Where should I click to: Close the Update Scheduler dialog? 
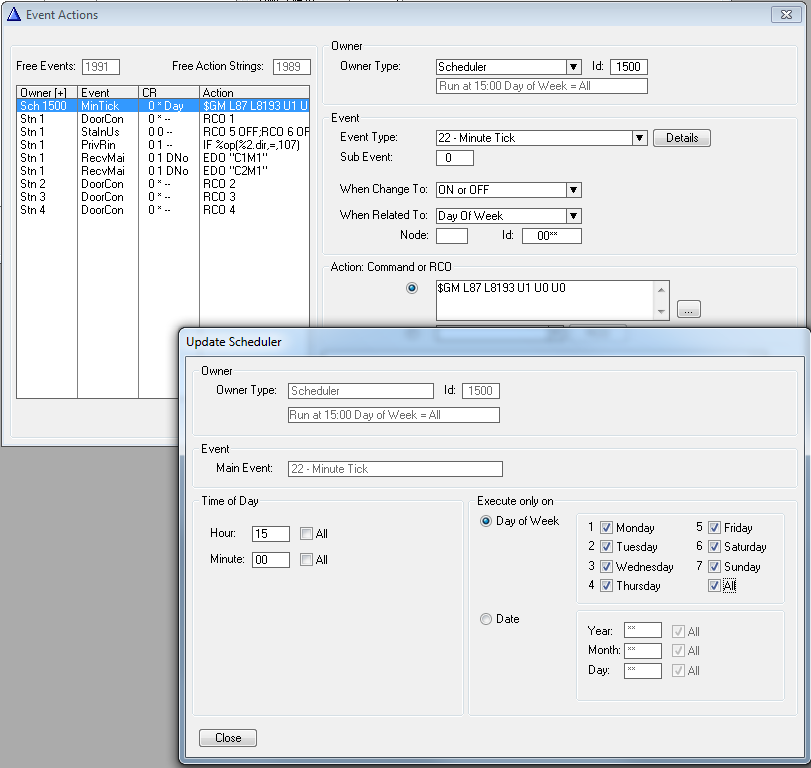[x=228, y=738]
